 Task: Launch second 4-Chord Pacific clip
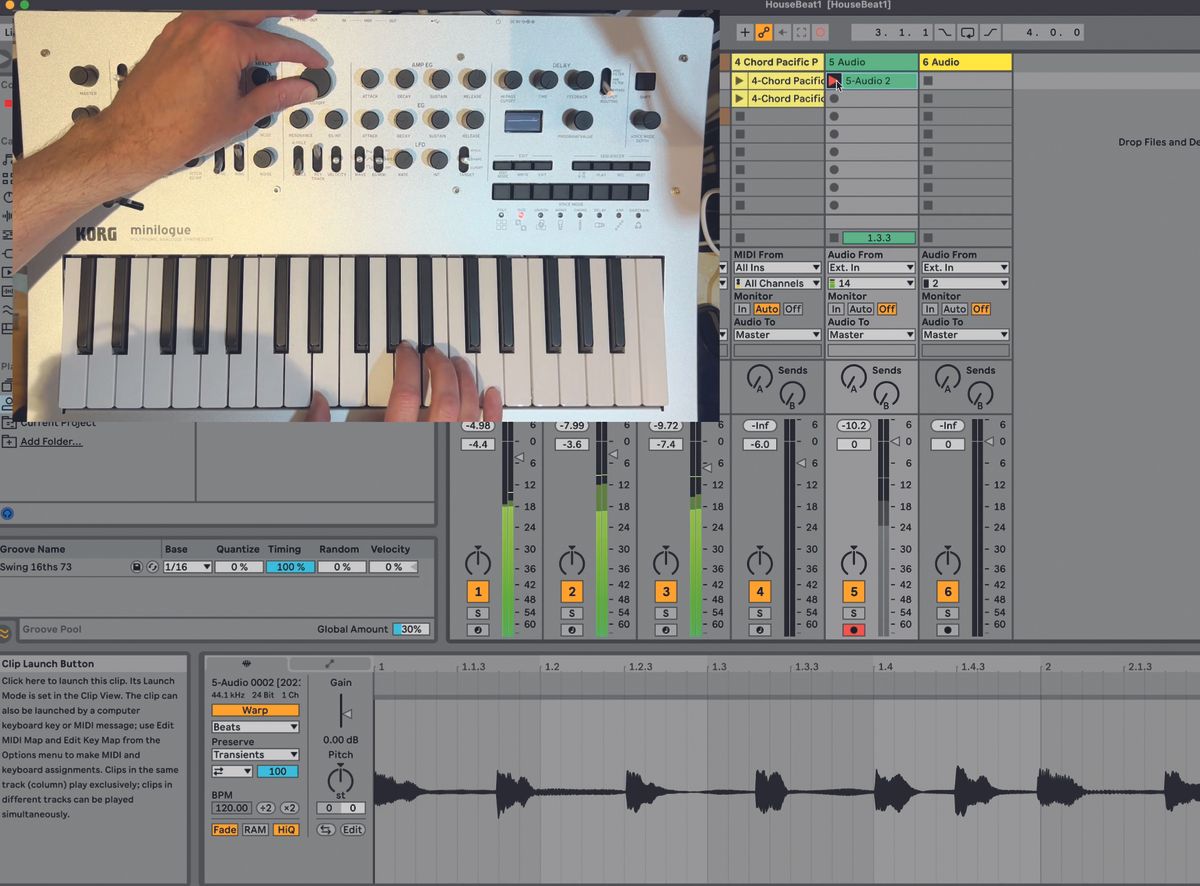(x=740, y=99)
